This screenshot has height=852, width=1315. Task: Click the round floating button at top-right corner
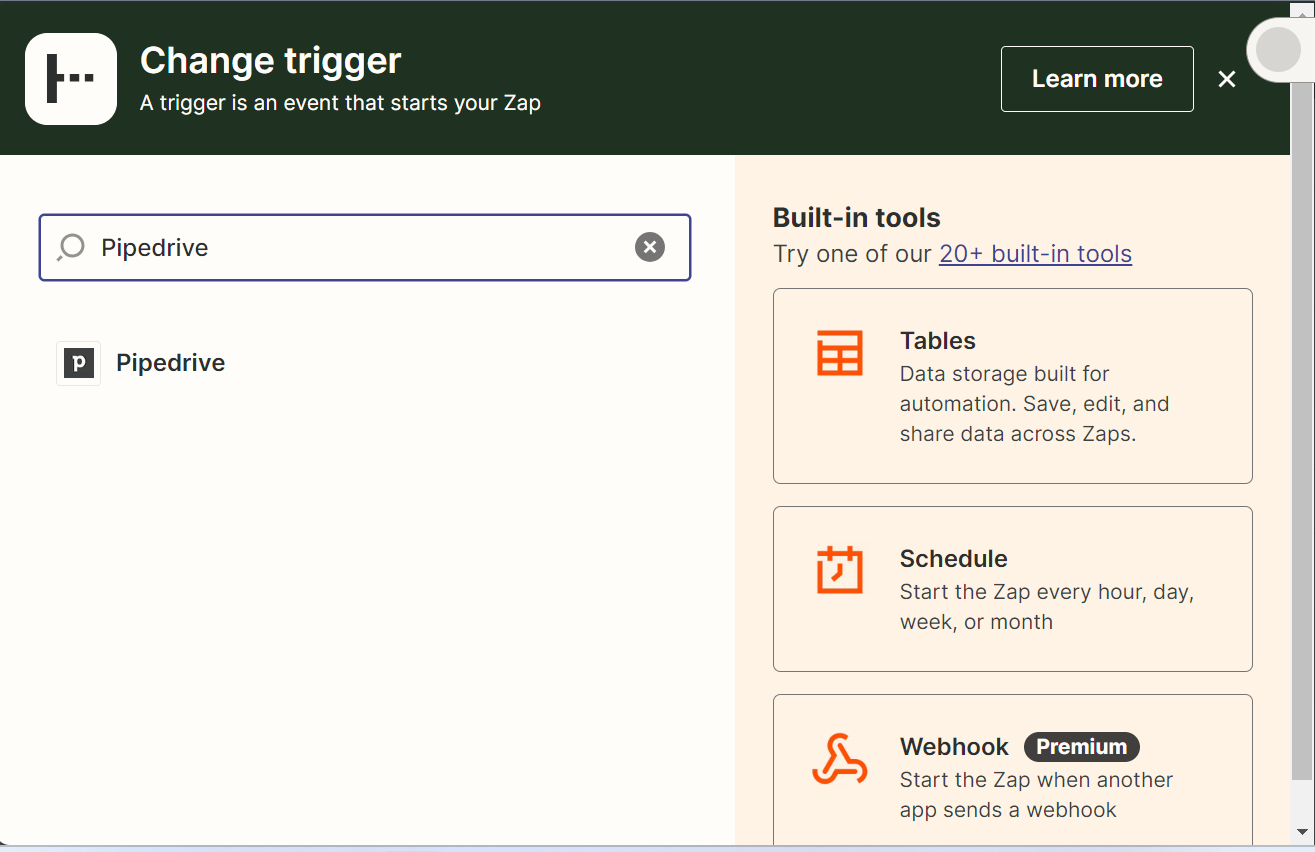(x=1277, y=50)
